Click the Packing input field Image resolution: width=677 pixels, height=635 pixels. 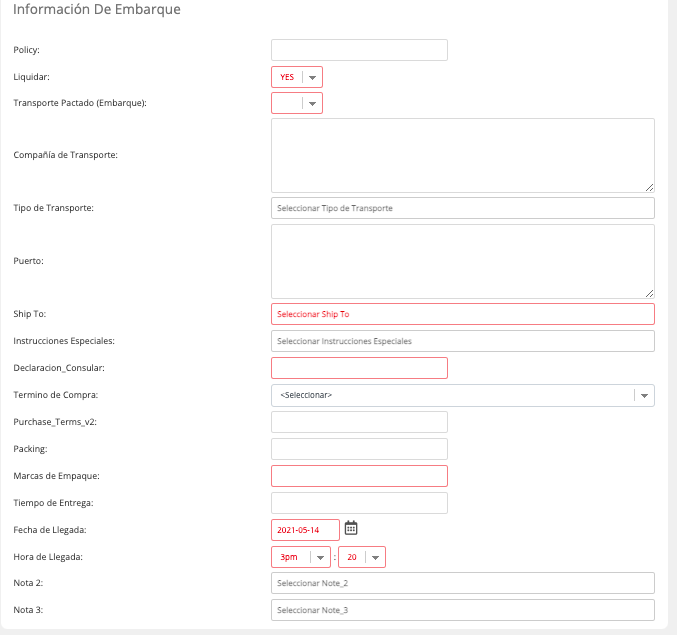point(359,449)
